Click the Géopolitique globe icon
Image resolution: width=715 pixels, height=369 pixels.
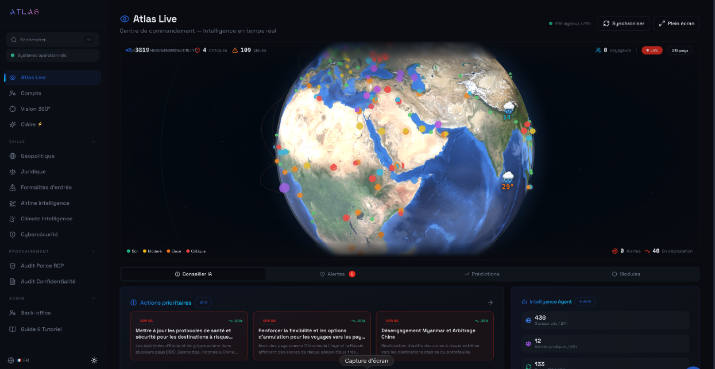point(13,156)
